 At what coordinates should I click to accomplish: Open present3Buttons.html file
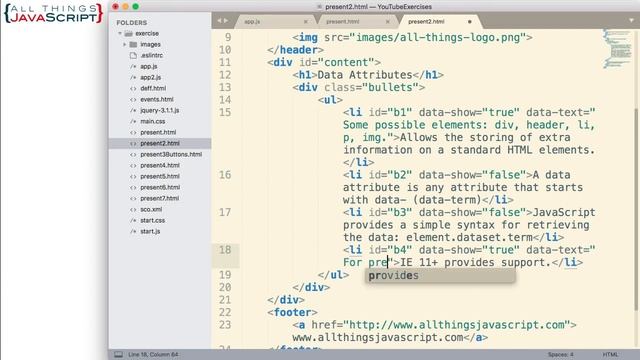[171, 155]
